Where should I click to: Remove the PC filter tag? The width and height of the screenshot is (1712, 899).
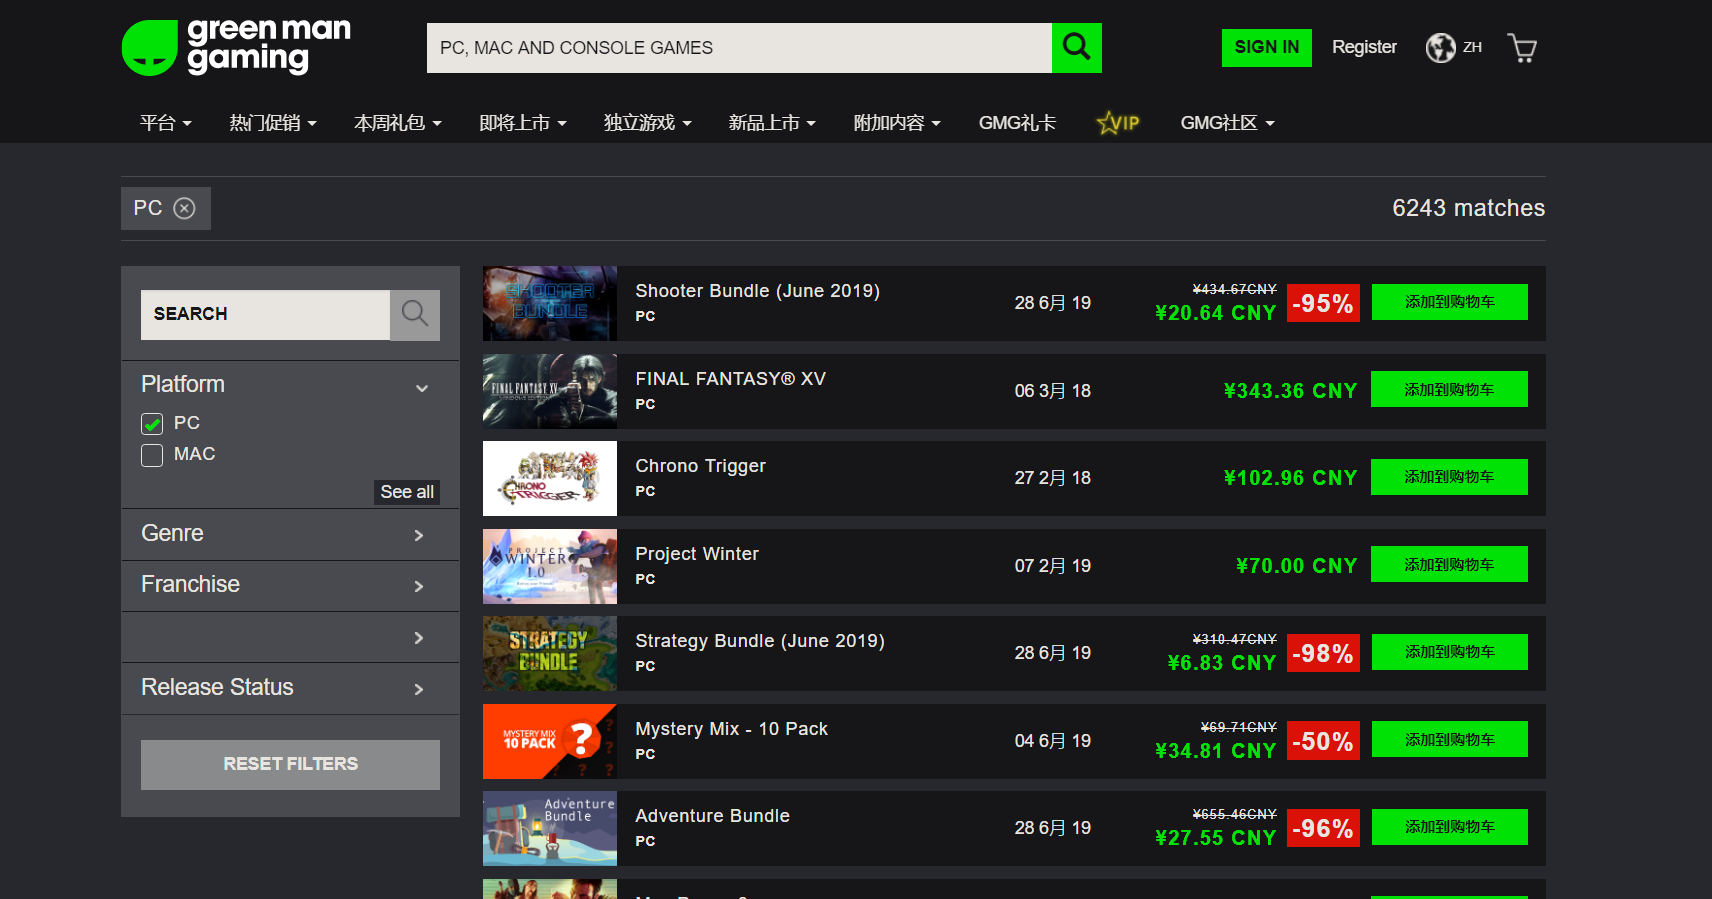coord(184,208)
